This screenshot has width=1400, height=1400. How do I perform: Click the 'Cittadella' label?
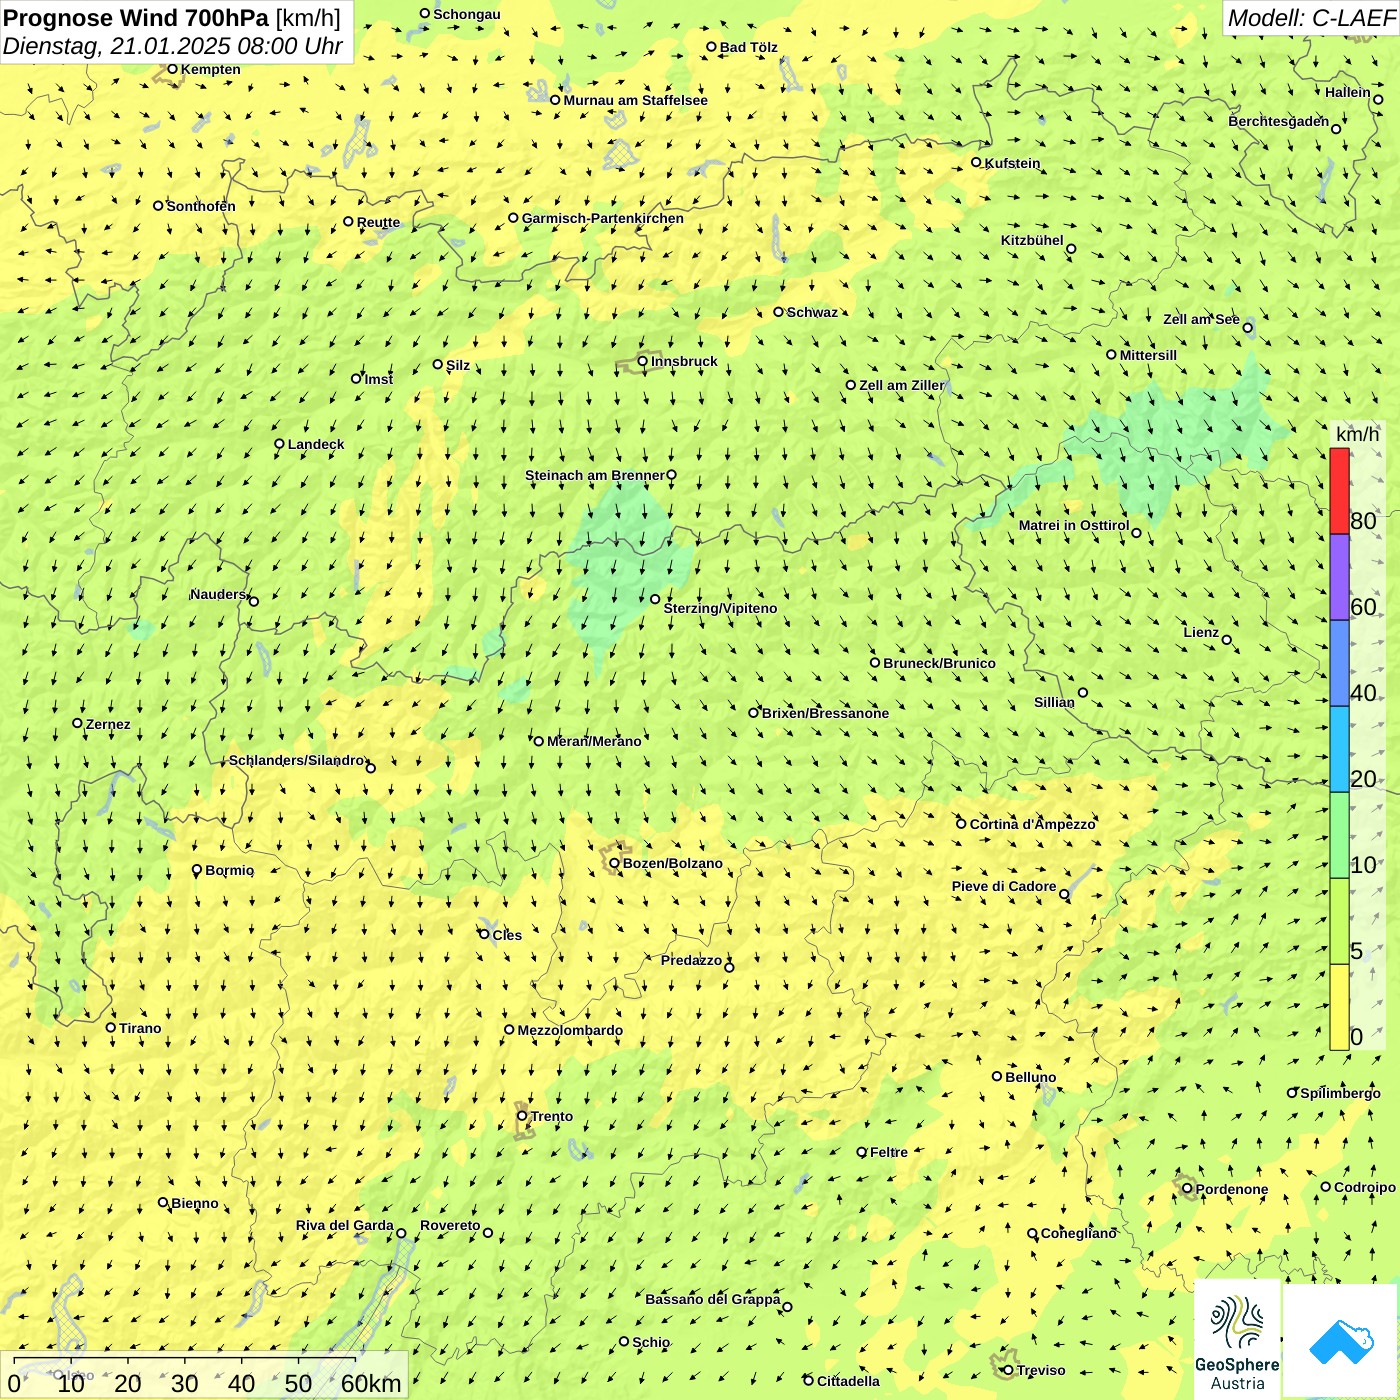coord(849,1381)
